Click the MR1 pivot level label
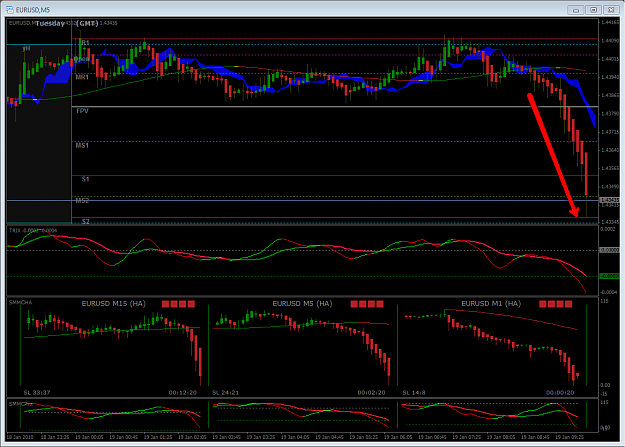625x447 pixels. click(82, 77)
